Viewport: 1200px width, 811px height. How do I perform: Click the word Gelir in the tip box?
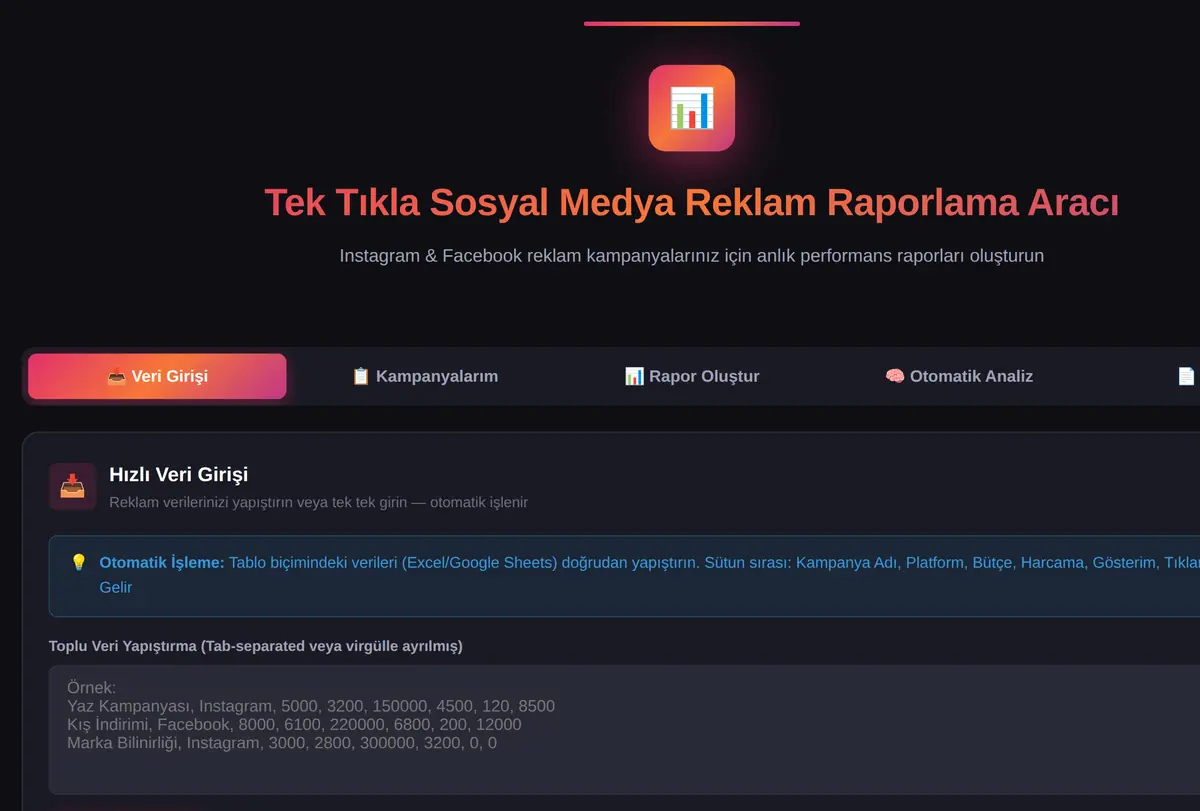tap(116, 587)
